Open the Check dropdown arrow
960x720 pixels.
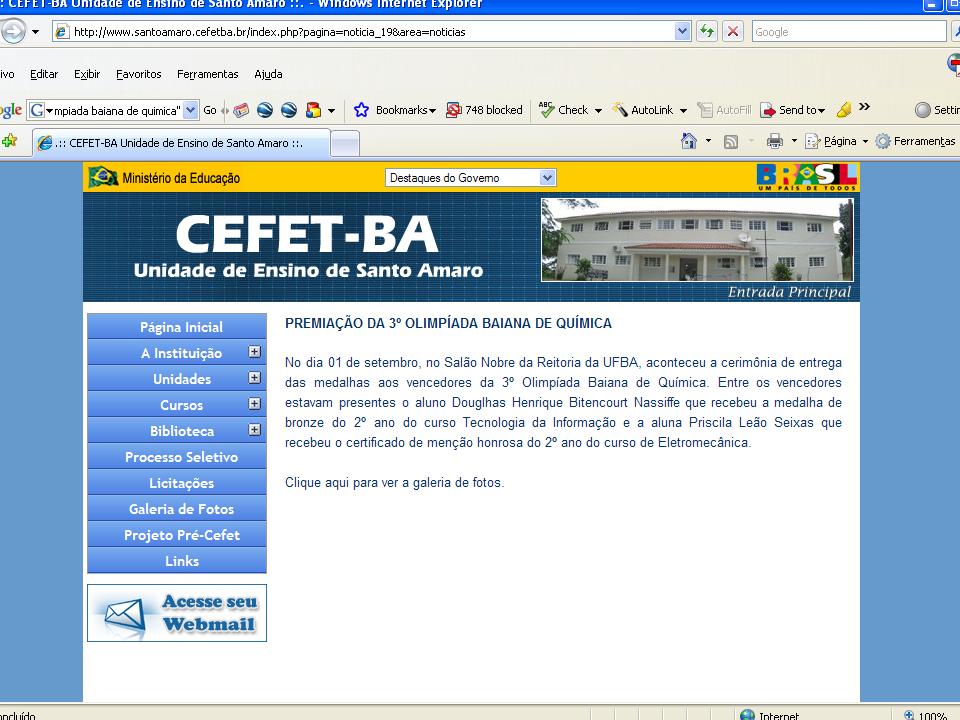(598, 111)
